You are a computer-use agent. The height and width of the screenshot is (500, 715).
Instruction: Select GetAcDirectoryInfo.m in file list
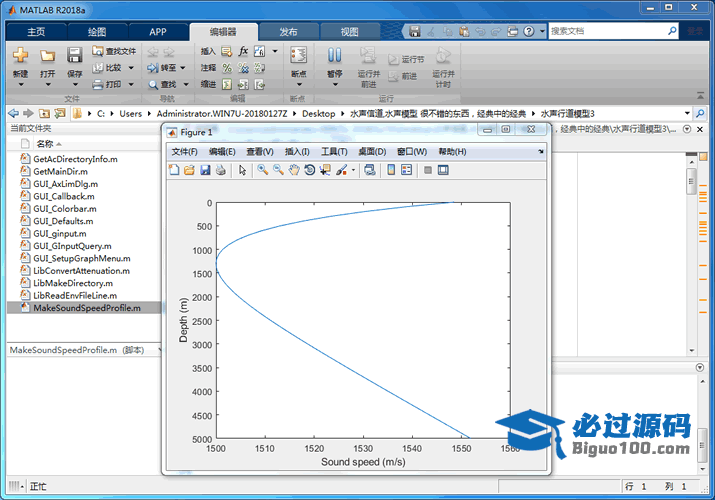(x=75, y=159)
